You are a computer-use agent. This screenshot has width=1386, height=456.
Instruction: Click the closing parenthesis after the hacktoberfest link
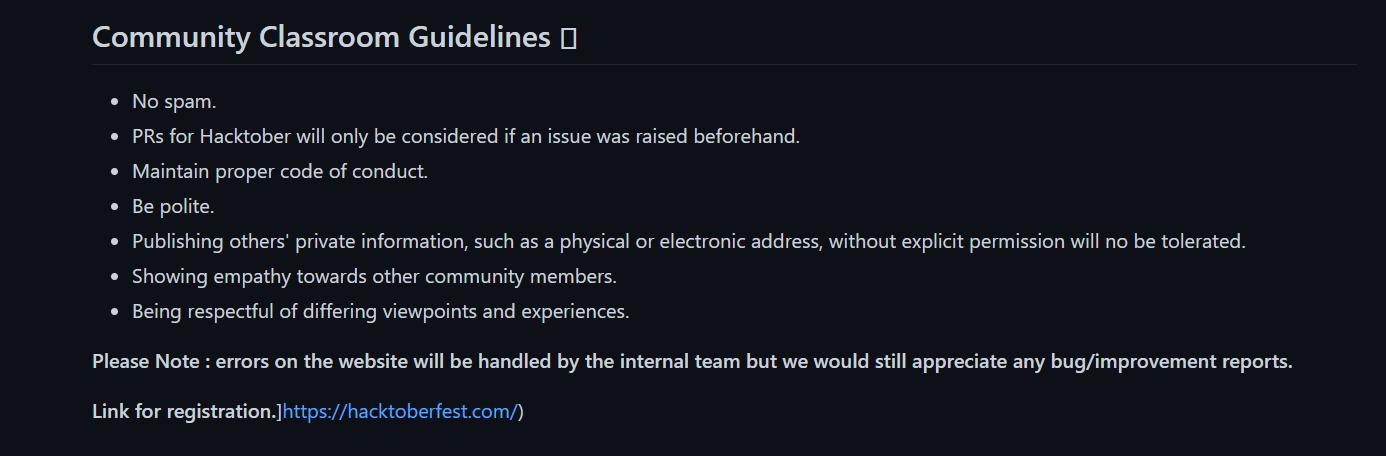tap(522, 411)
